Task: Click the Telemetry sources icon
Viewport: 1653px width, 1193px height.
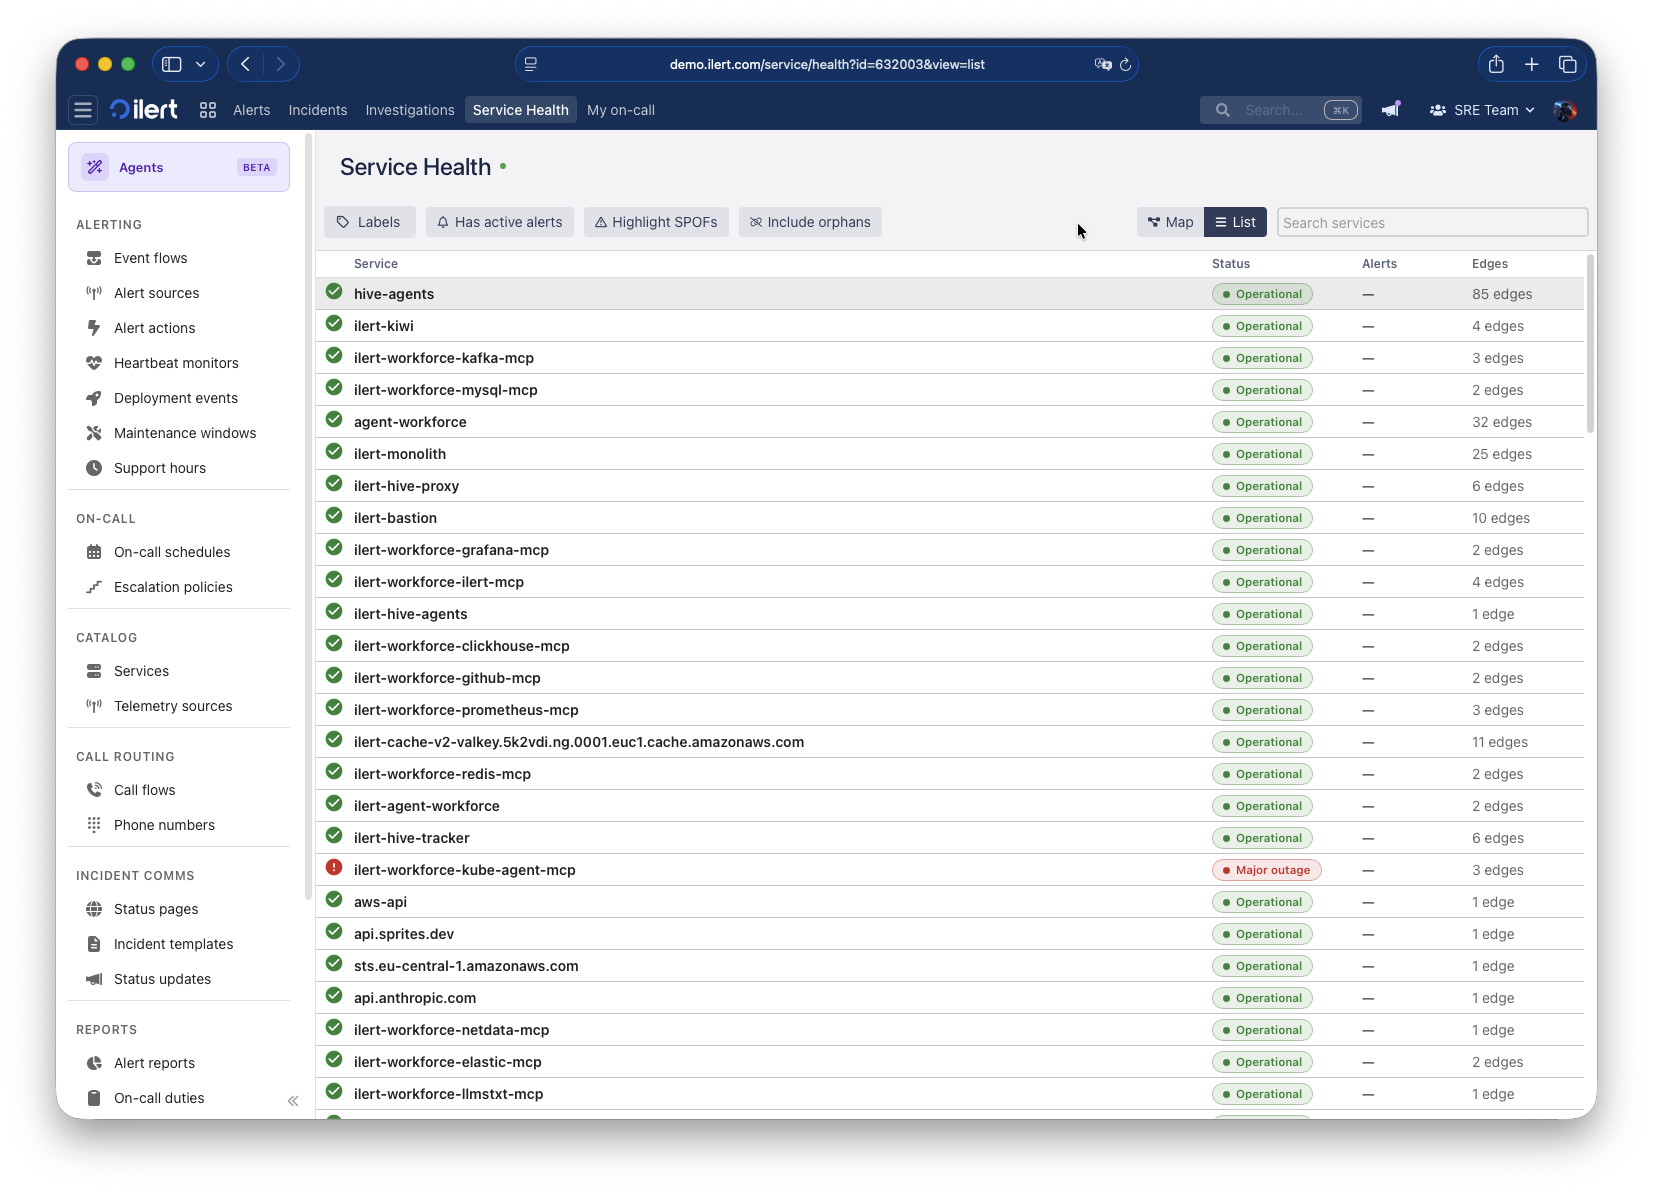Action: [94, 706]
